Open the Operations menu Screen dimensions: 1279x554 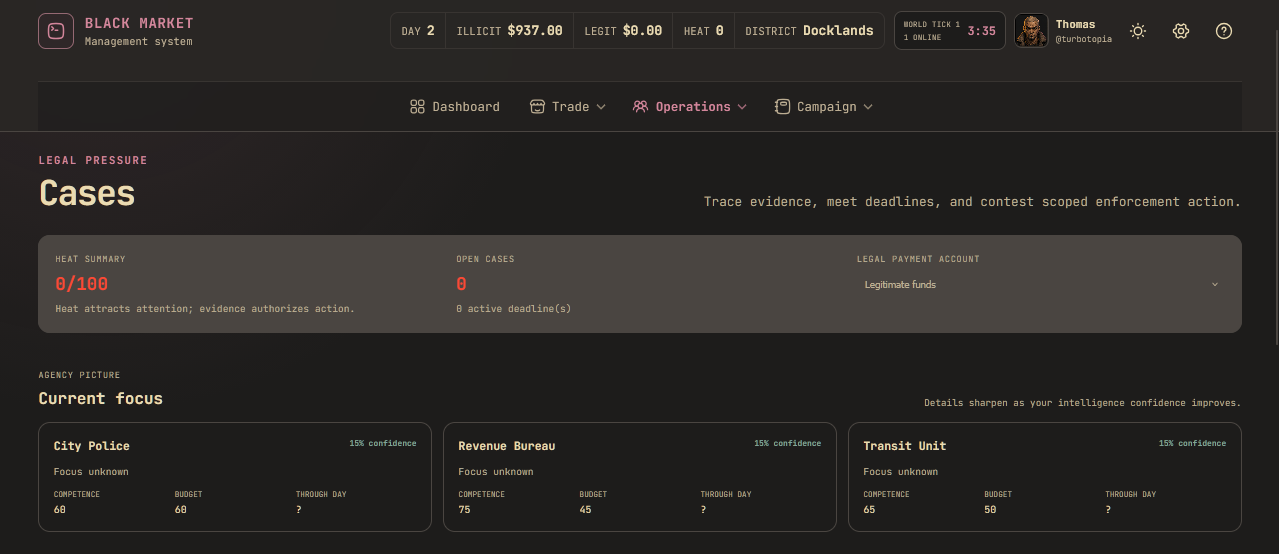click(690, 107)
